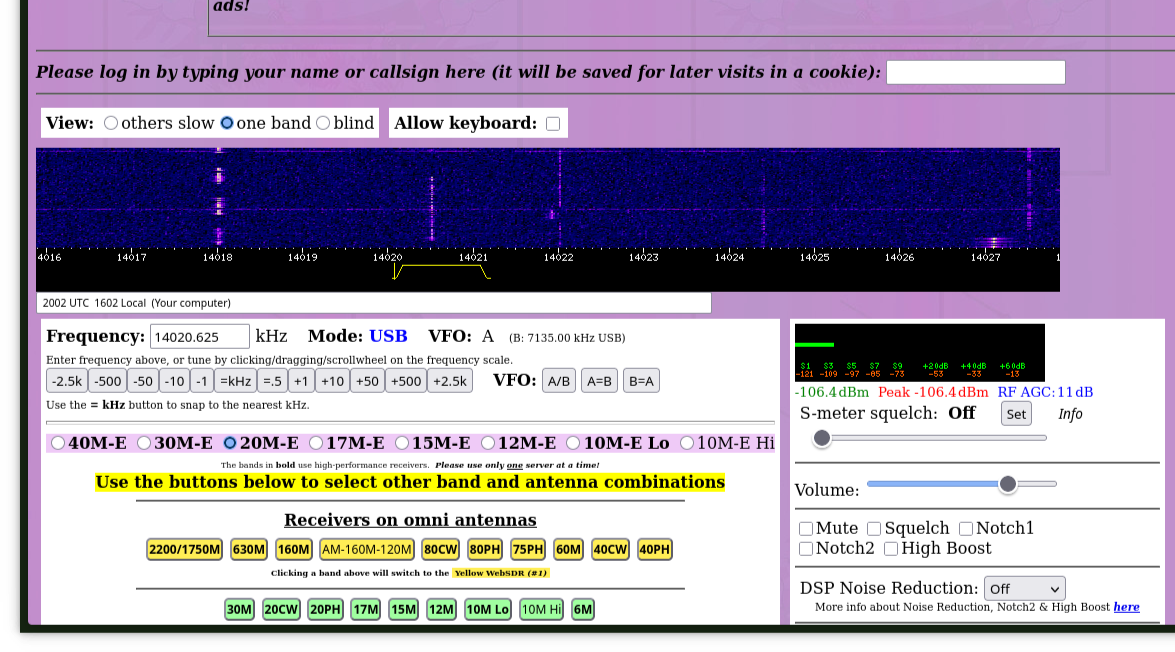Enable the High Boost checkbox
The image size is (1175, 652).
(891, 549)
